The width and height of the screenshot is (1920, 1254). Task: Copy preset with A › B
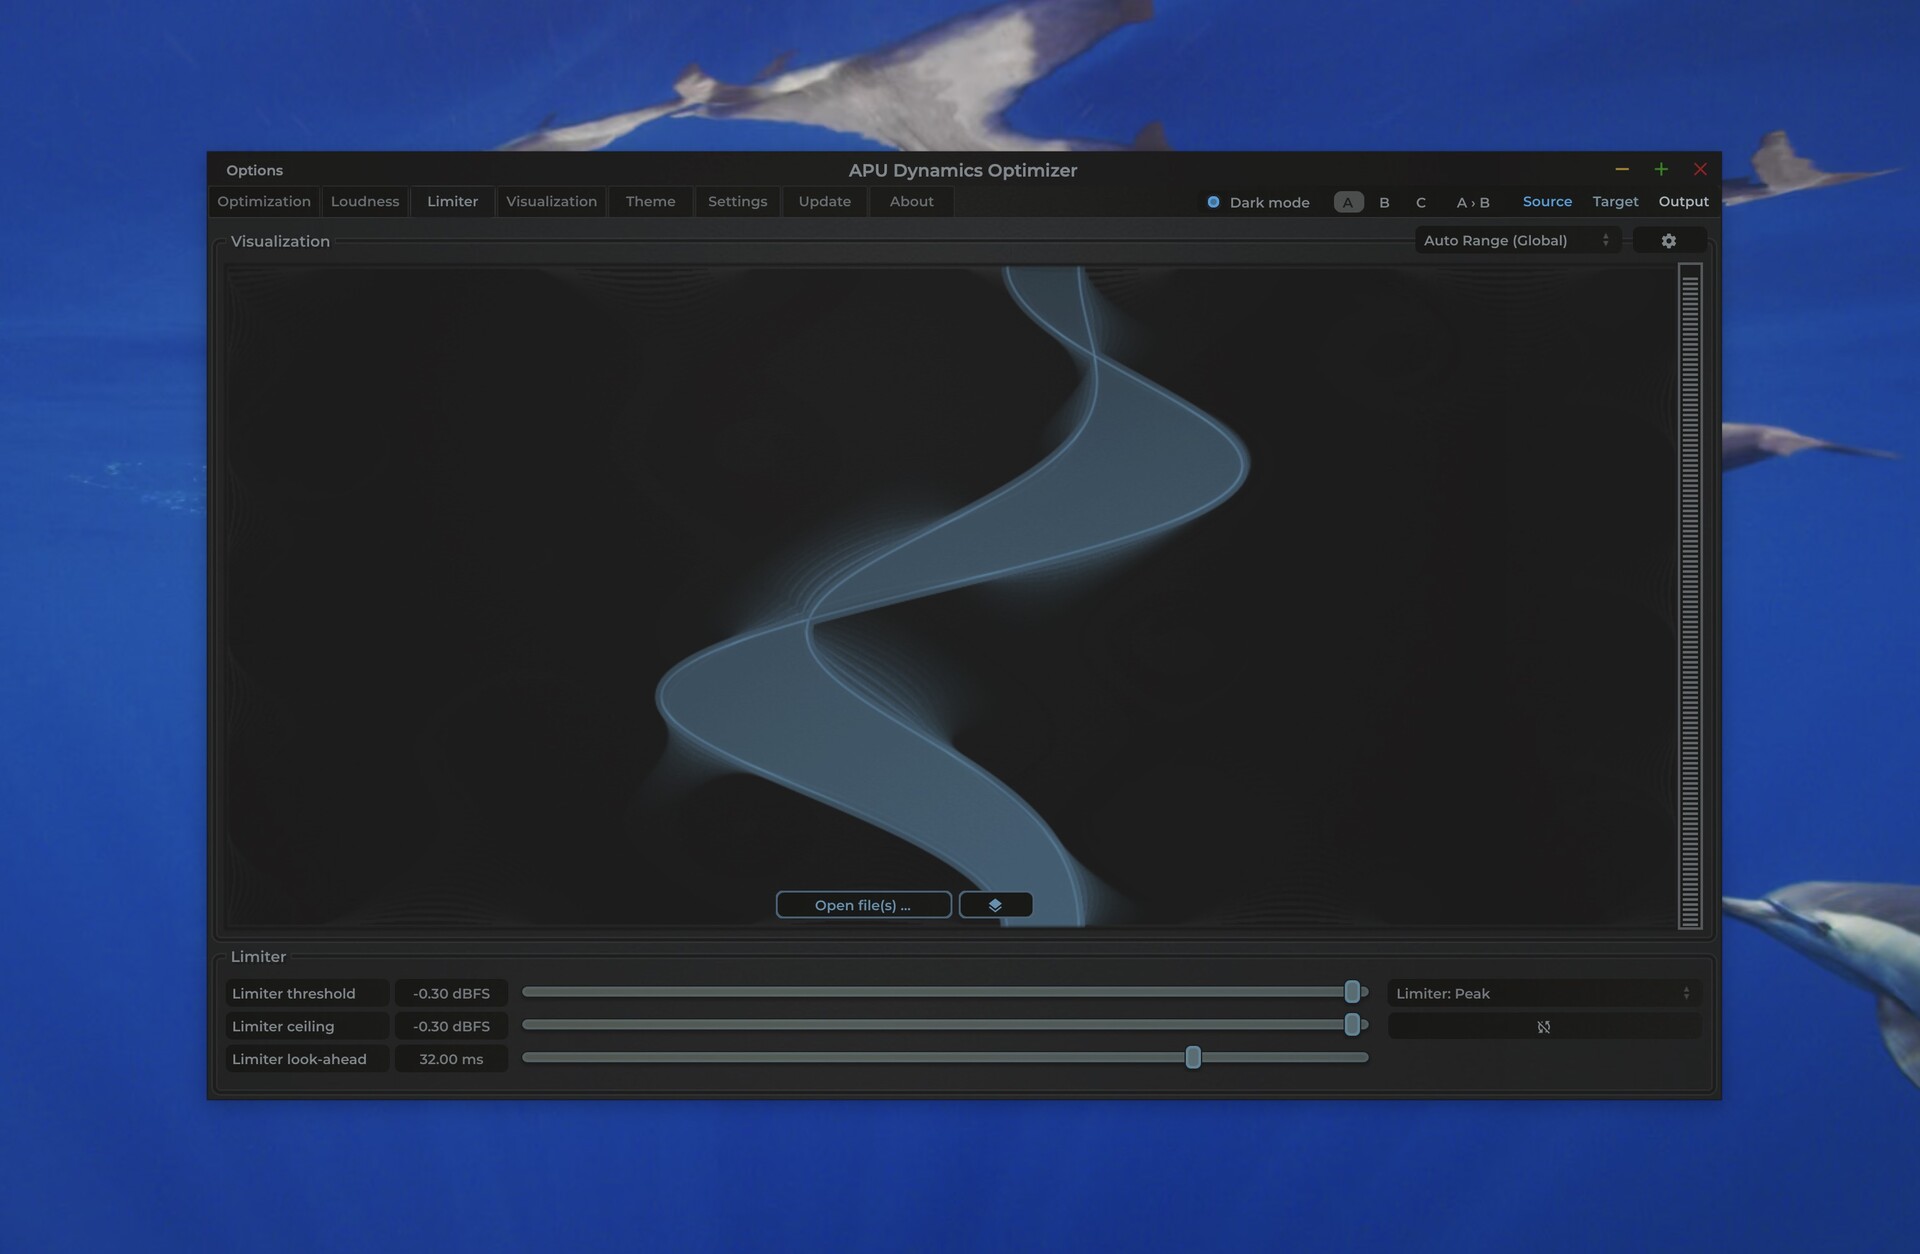pyautogui.click(x=1472, y=202)
